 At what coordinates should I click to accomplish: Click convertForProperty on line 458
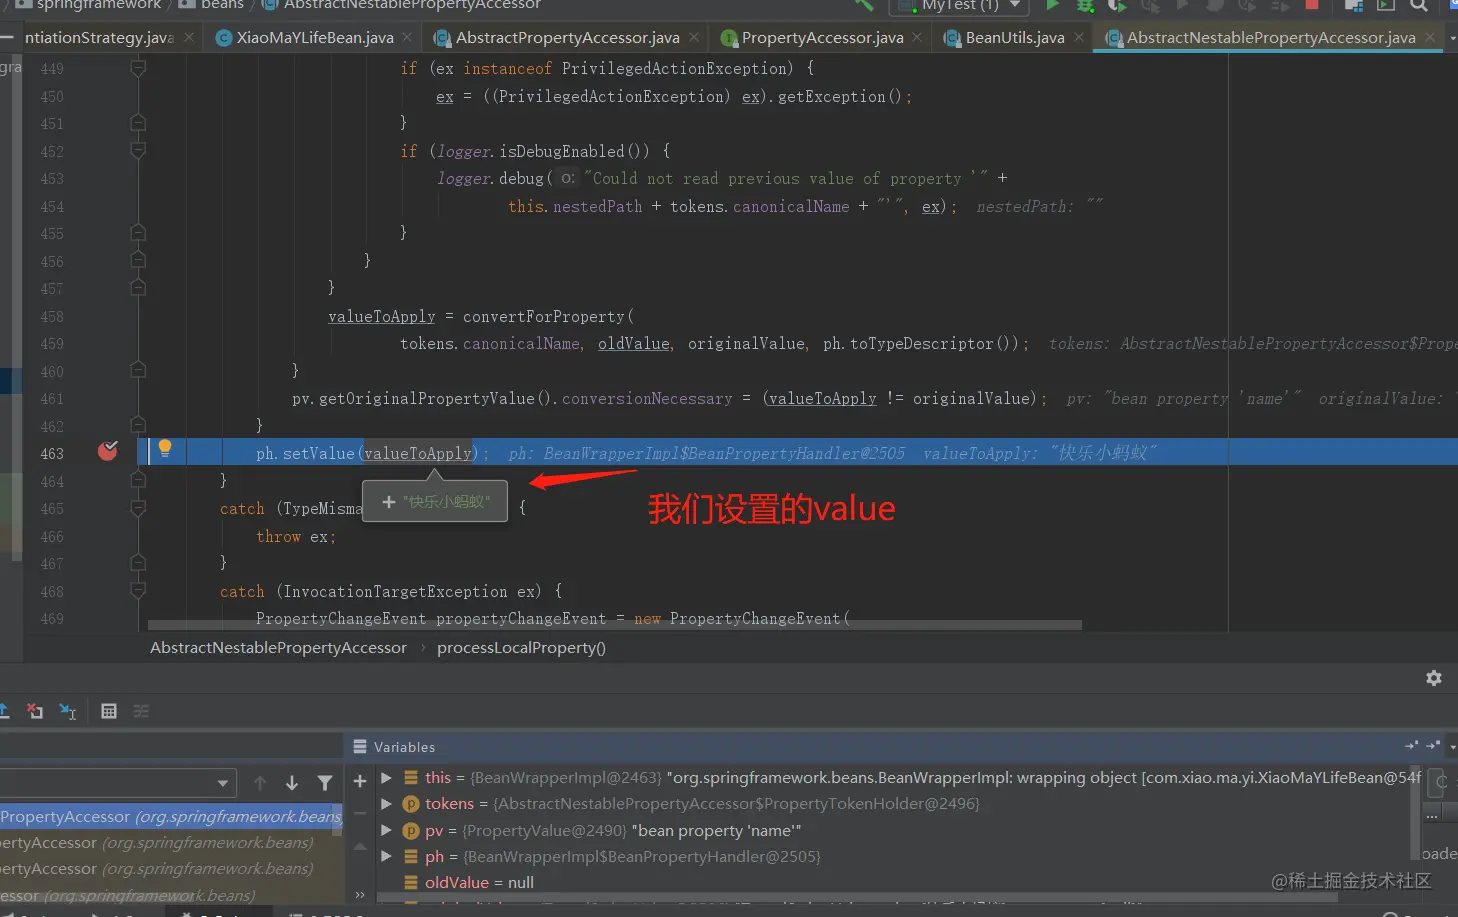click(543, 317)
